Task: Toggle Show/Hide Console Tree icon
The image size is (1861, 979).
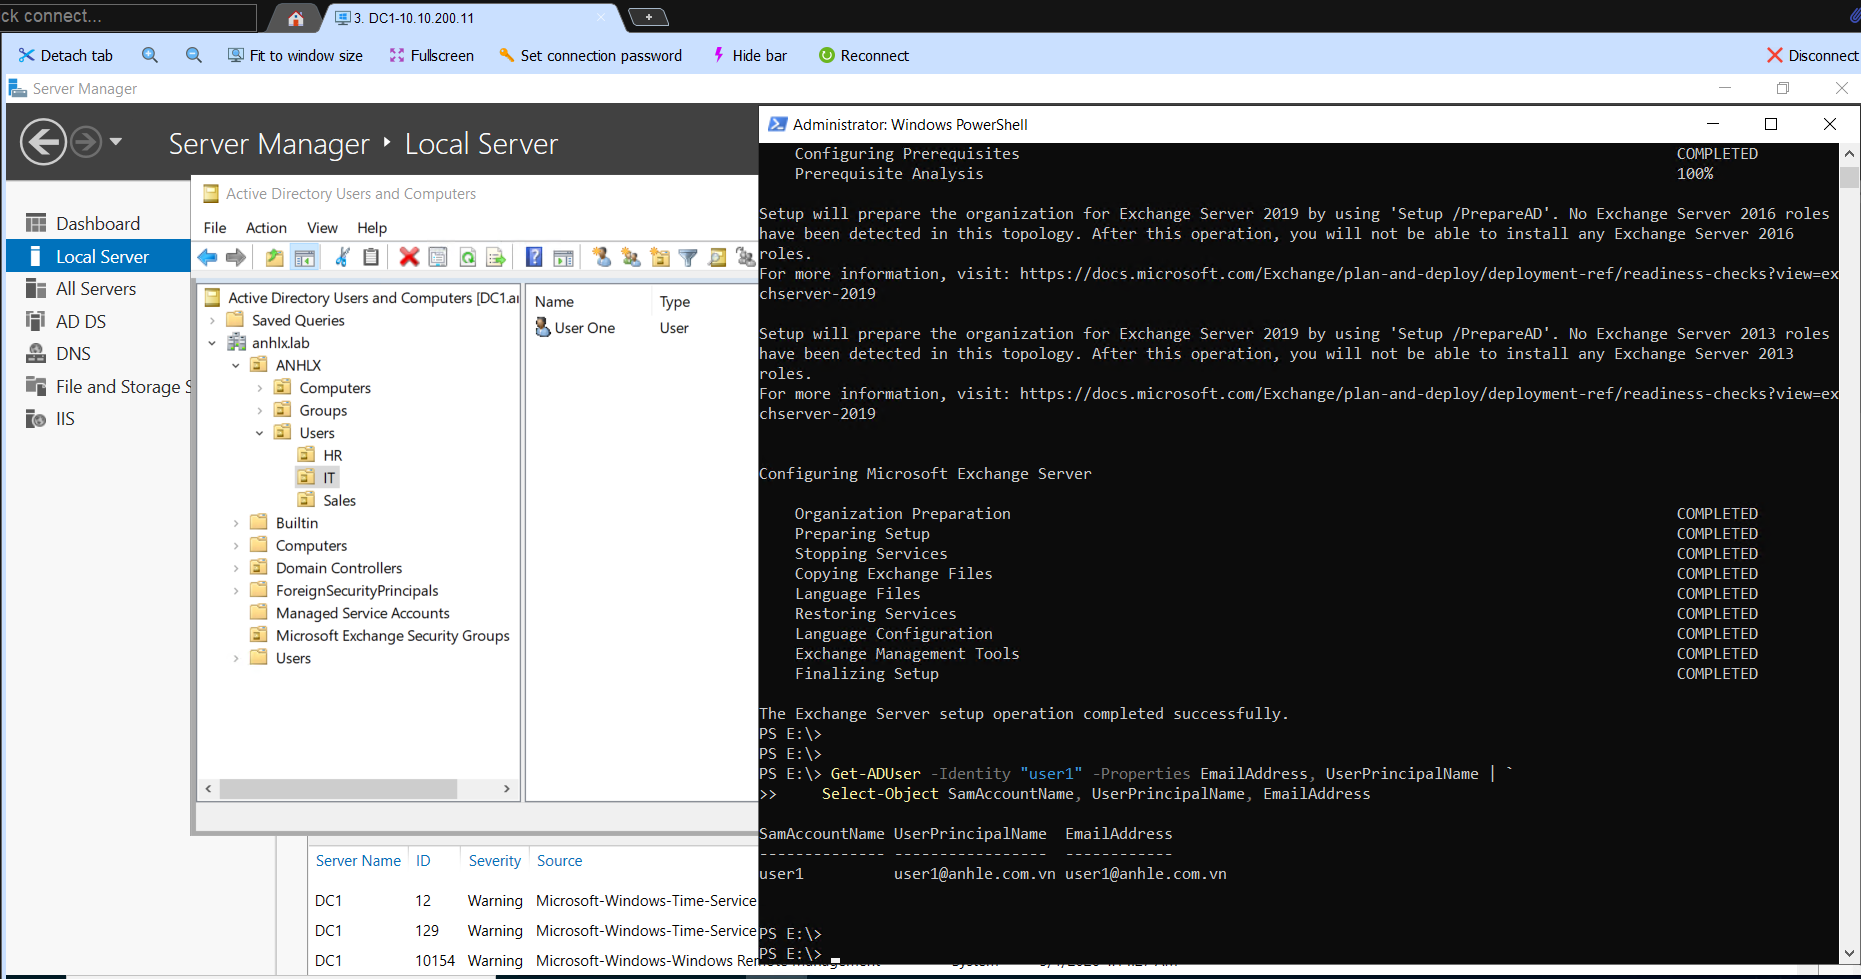Action: [x=305, y=258]
